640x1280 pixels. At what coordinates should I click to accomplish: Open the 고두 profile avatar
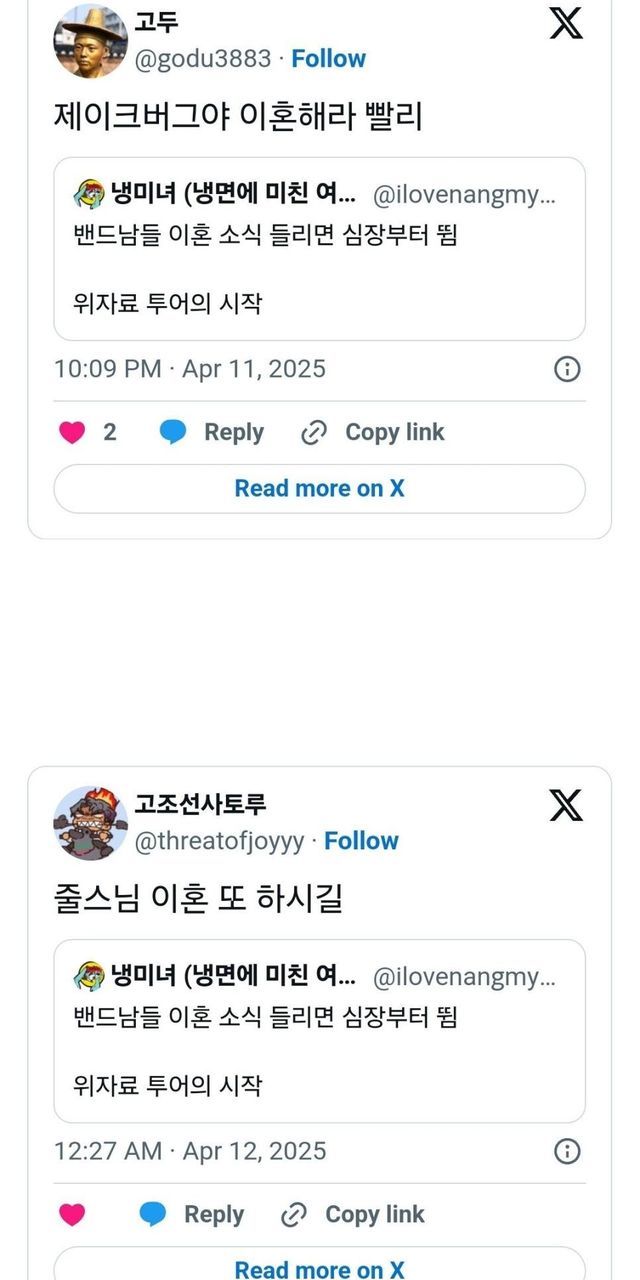[90, 41]
